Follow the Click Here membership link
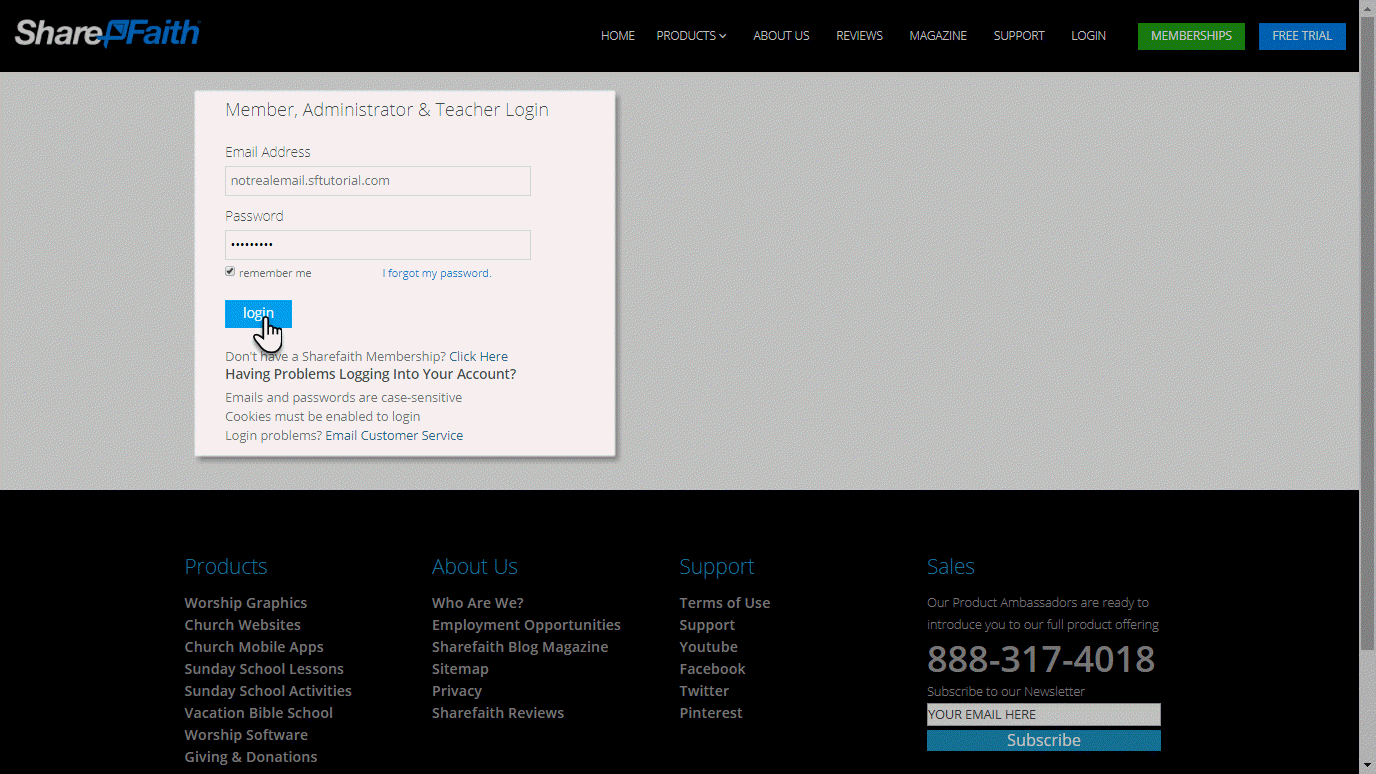 click(478, 356)
